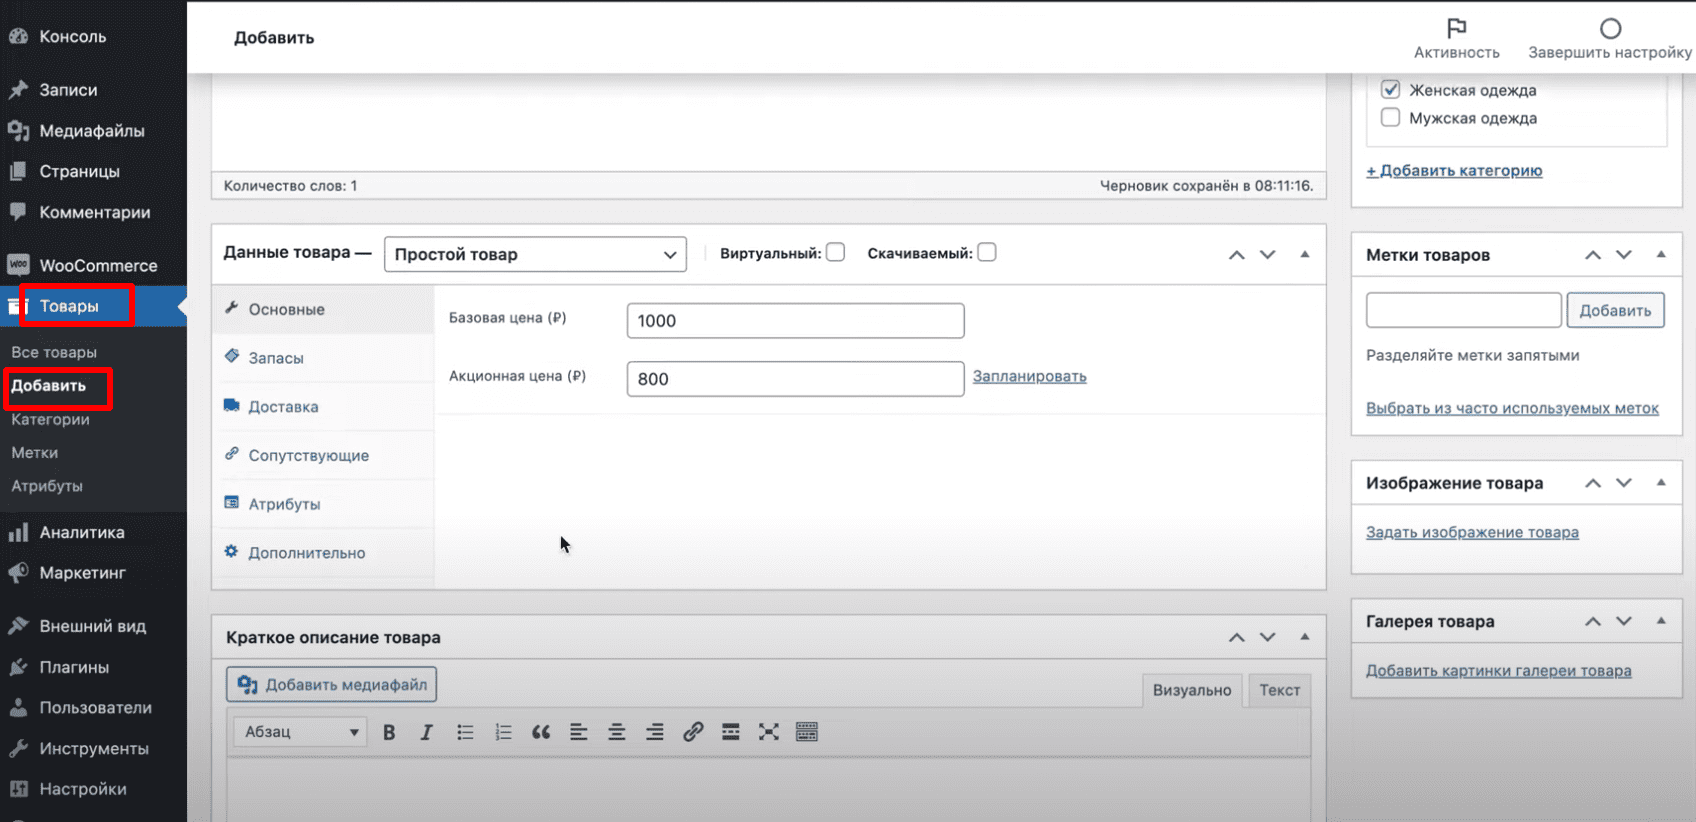Insert link using the chain icon
This screenshot has width=1696, height=822.
[x=693, y=732]
